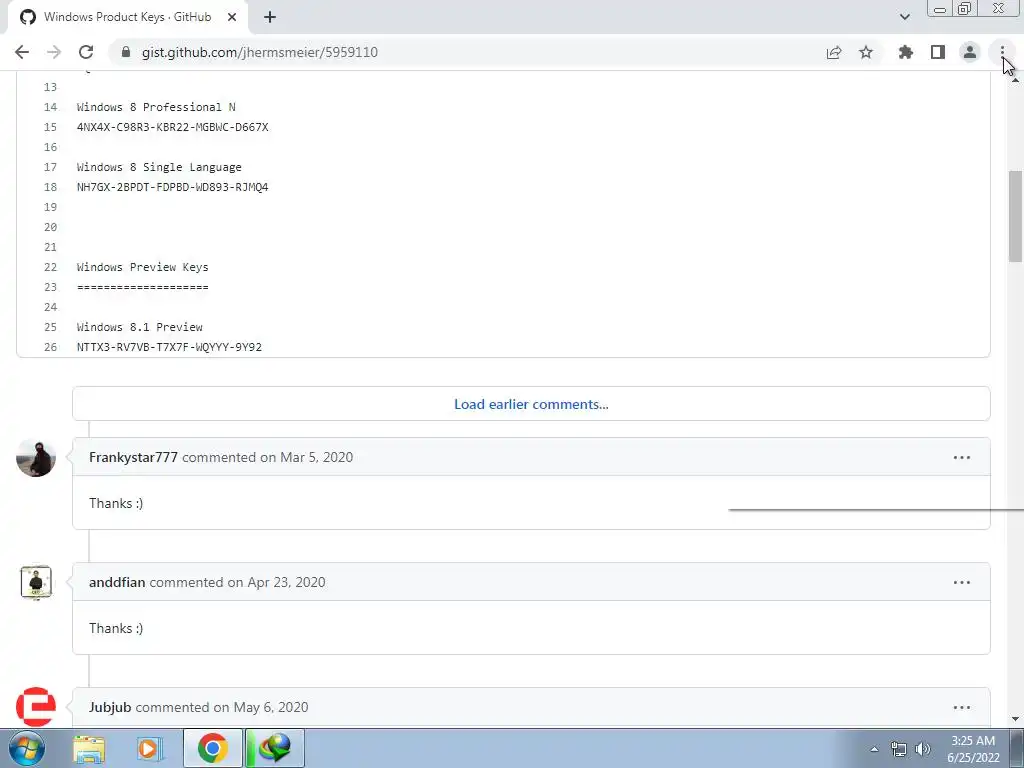Open the Chrome profile avatar
The image size is (1024, 768).
coord(970,52)
